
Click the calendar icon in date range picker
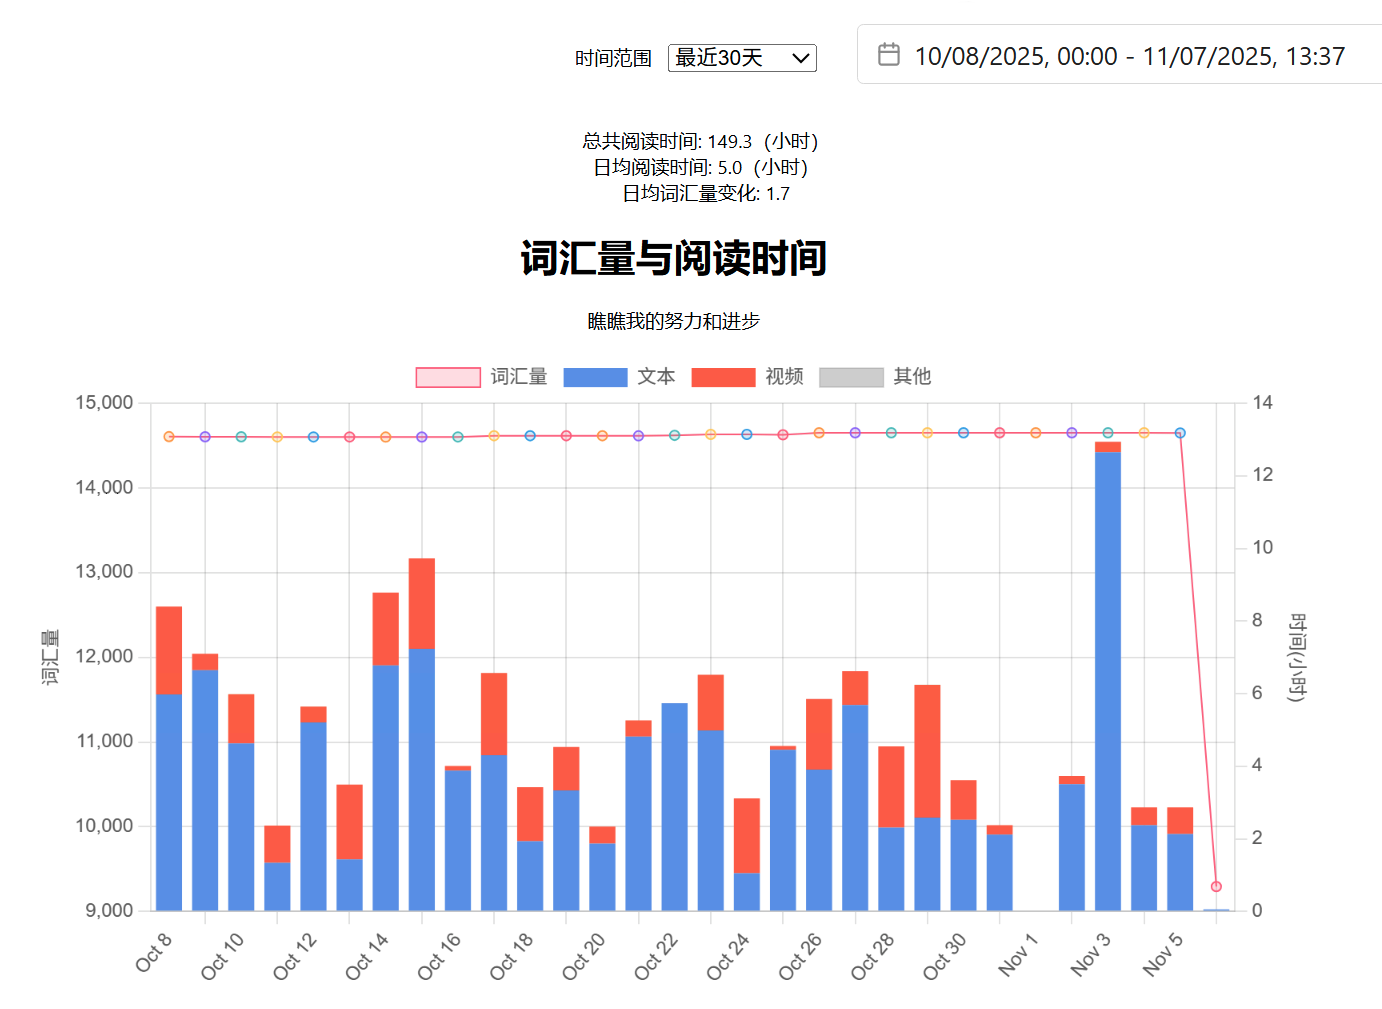tap(888, 55)
